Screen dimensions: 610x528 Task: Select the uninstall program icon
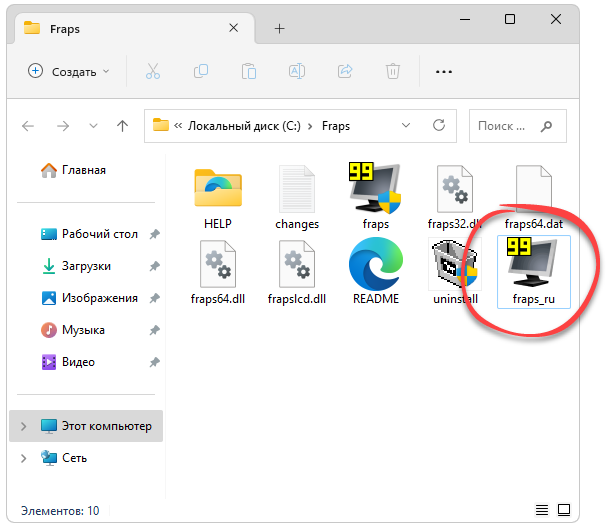[455, 272]
